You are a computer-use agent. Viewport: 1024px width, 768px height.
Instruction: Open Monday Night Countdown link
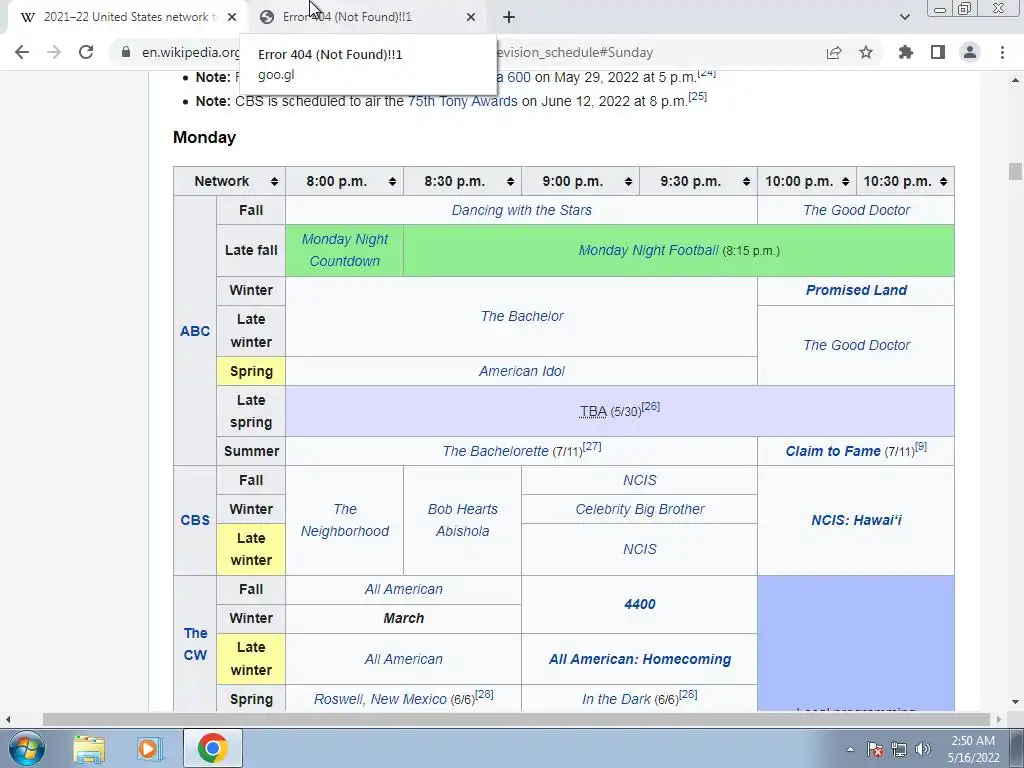345,250
